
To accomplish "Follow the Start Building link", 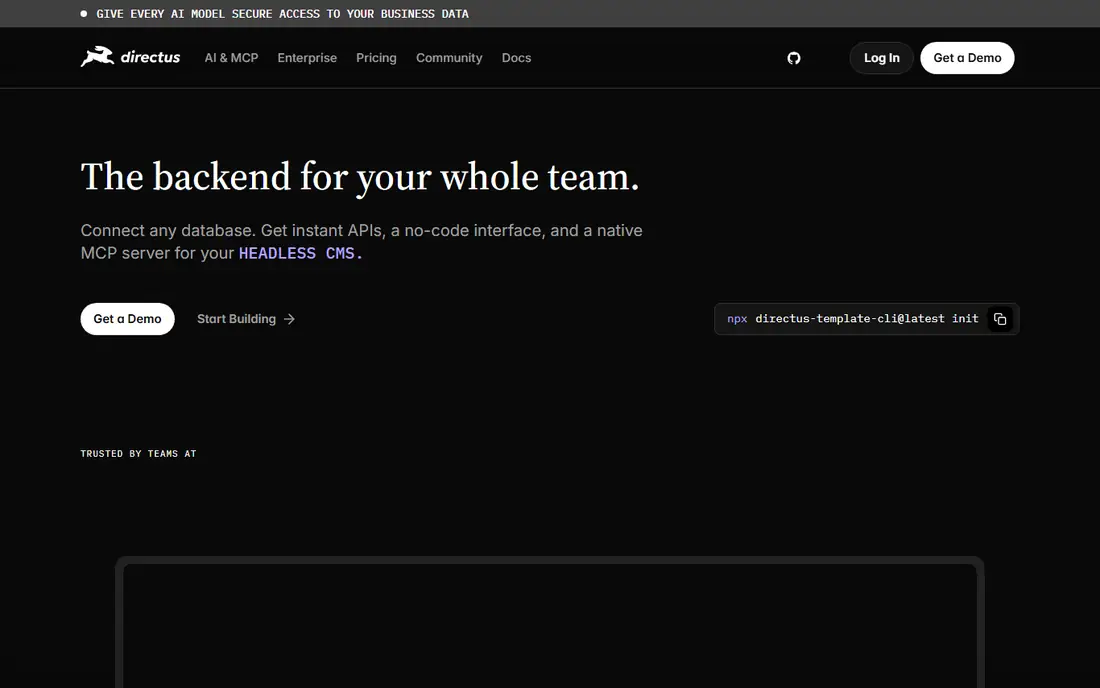I will [x=246, y=319].
